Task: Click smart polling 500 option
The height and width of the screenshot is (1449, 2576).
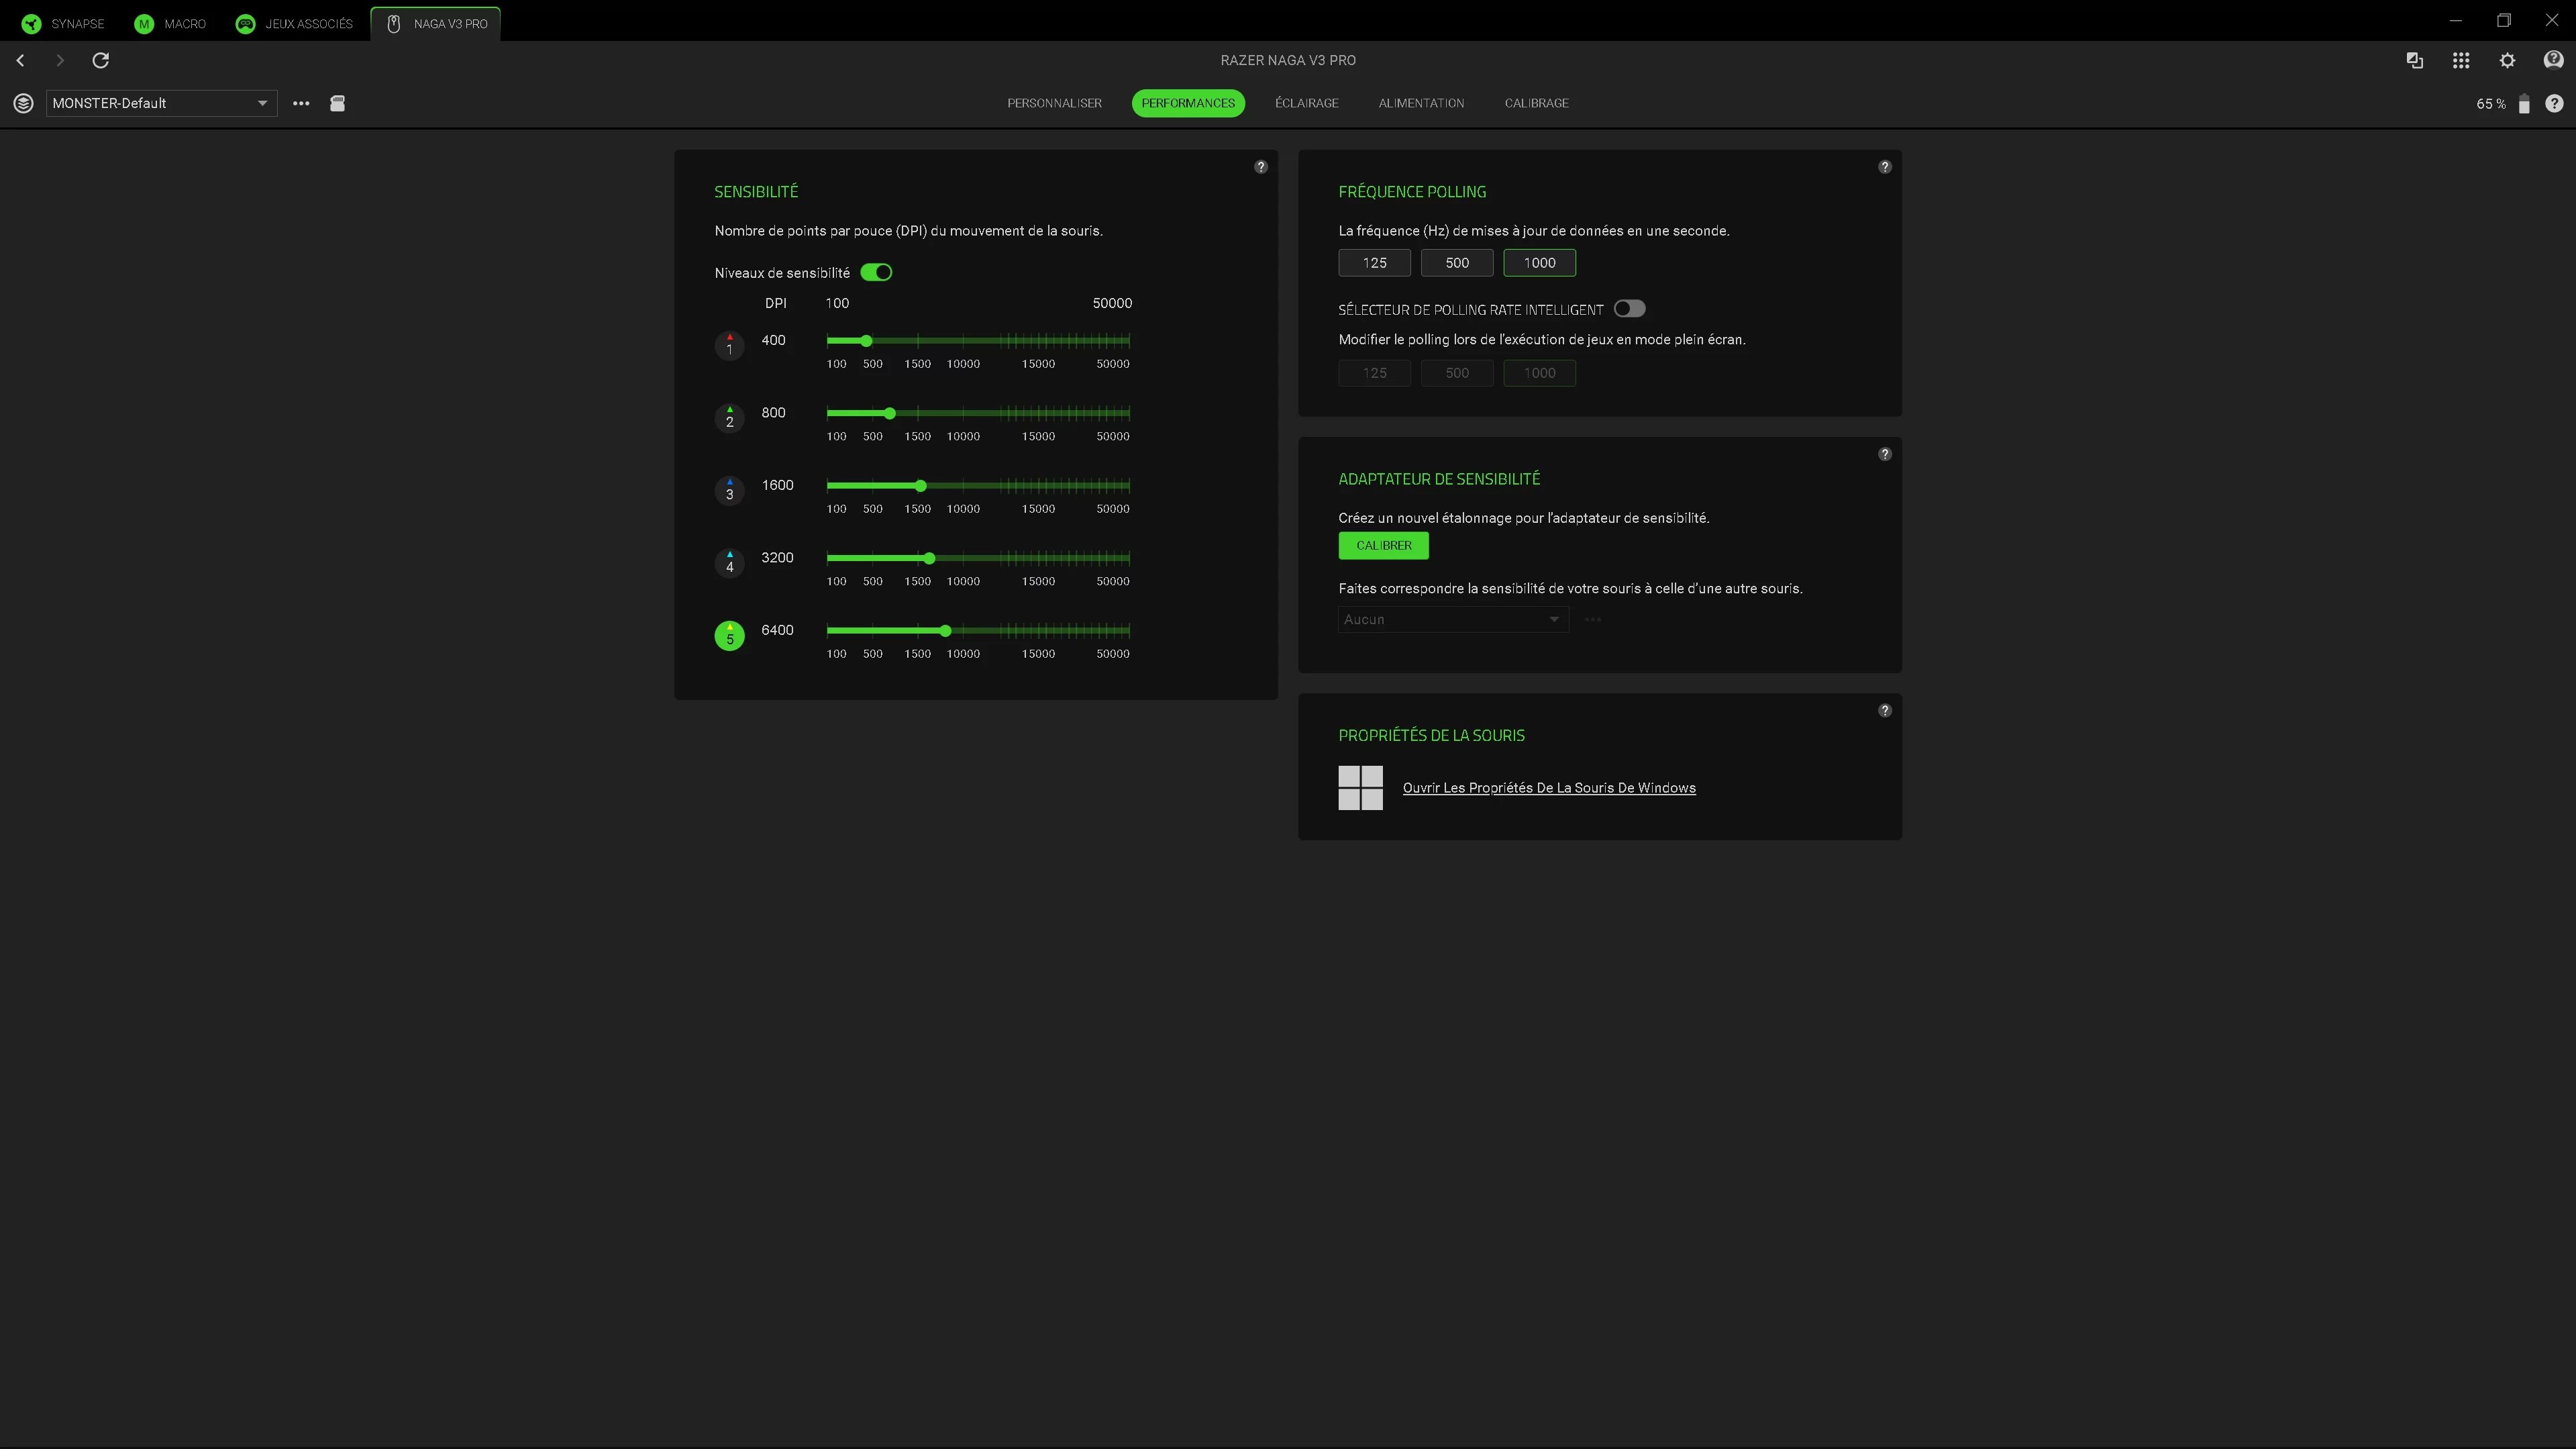Action: click(1457, 373)
